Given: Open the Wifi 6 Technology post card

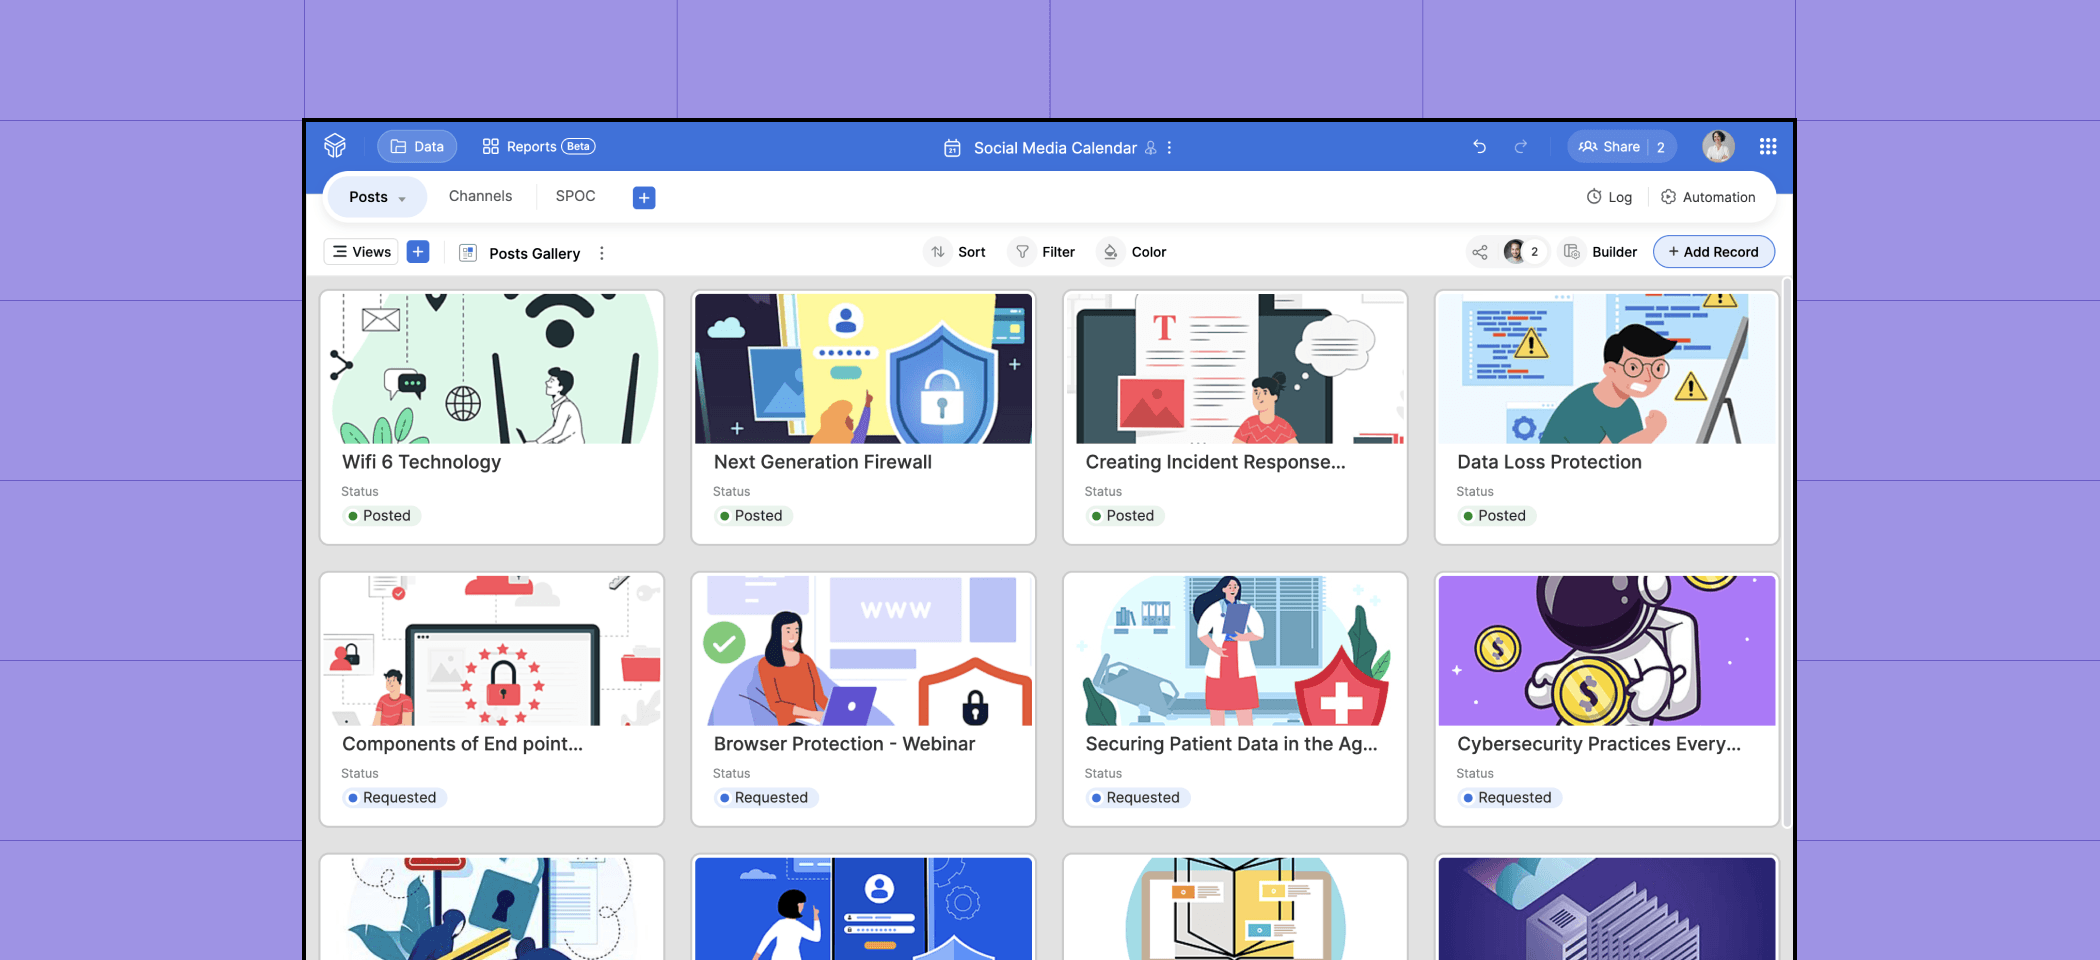Looking at the screenshot, I should coord(491,417).
